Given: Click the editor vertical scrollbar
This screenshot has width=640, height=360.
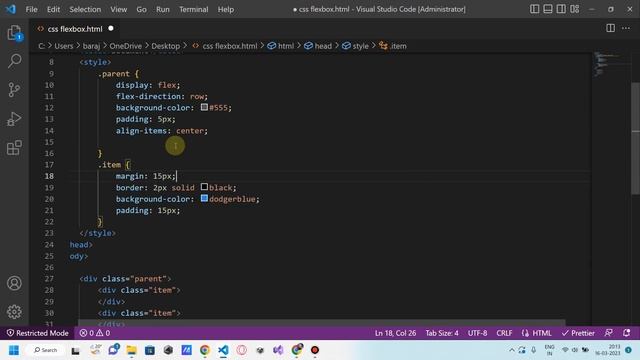Looking at the screenshot, I should (x=636, y=139).
